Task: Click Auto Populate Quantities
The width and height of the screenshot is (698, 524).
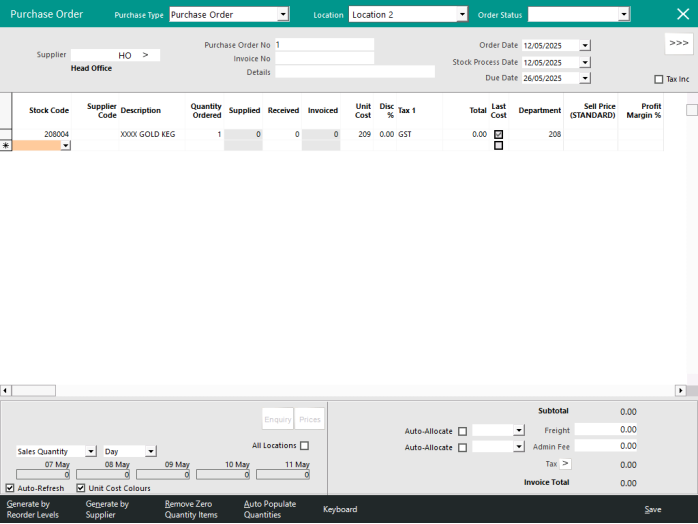Action: [270, 509]
